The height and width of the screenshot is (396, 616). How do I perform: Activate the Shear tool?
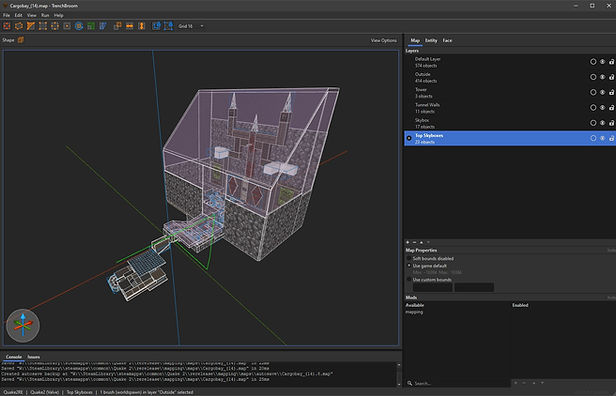point(103,26)
